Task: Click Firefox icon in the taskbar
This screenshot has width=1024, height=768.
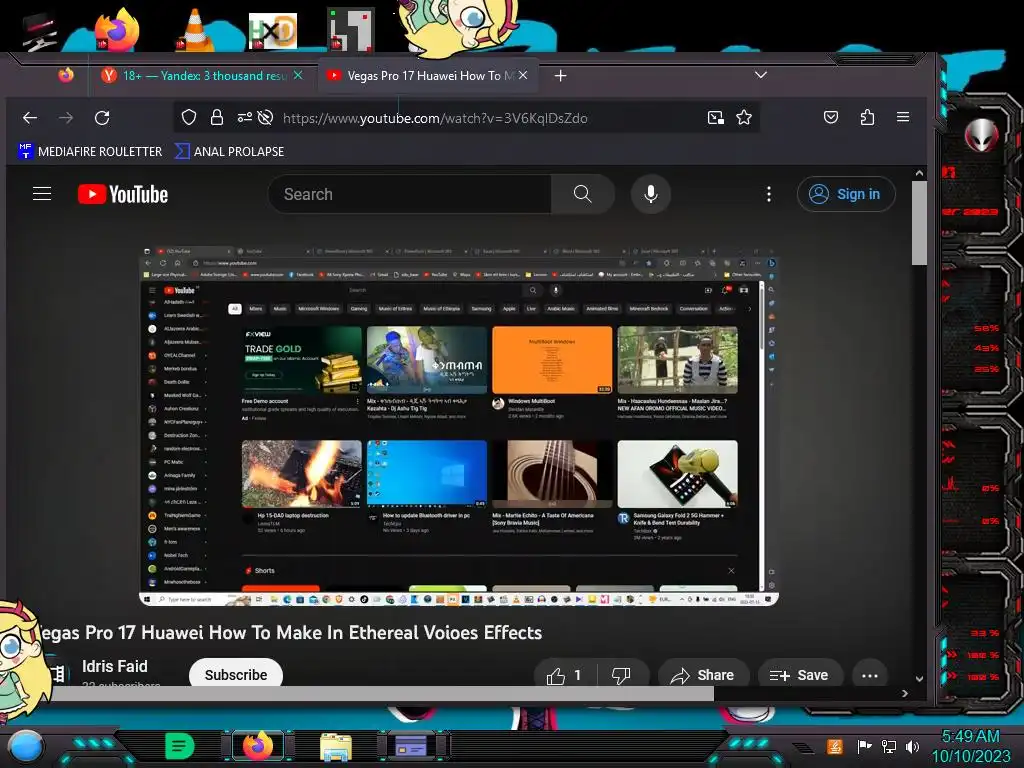Action: [x=257, y=745]
